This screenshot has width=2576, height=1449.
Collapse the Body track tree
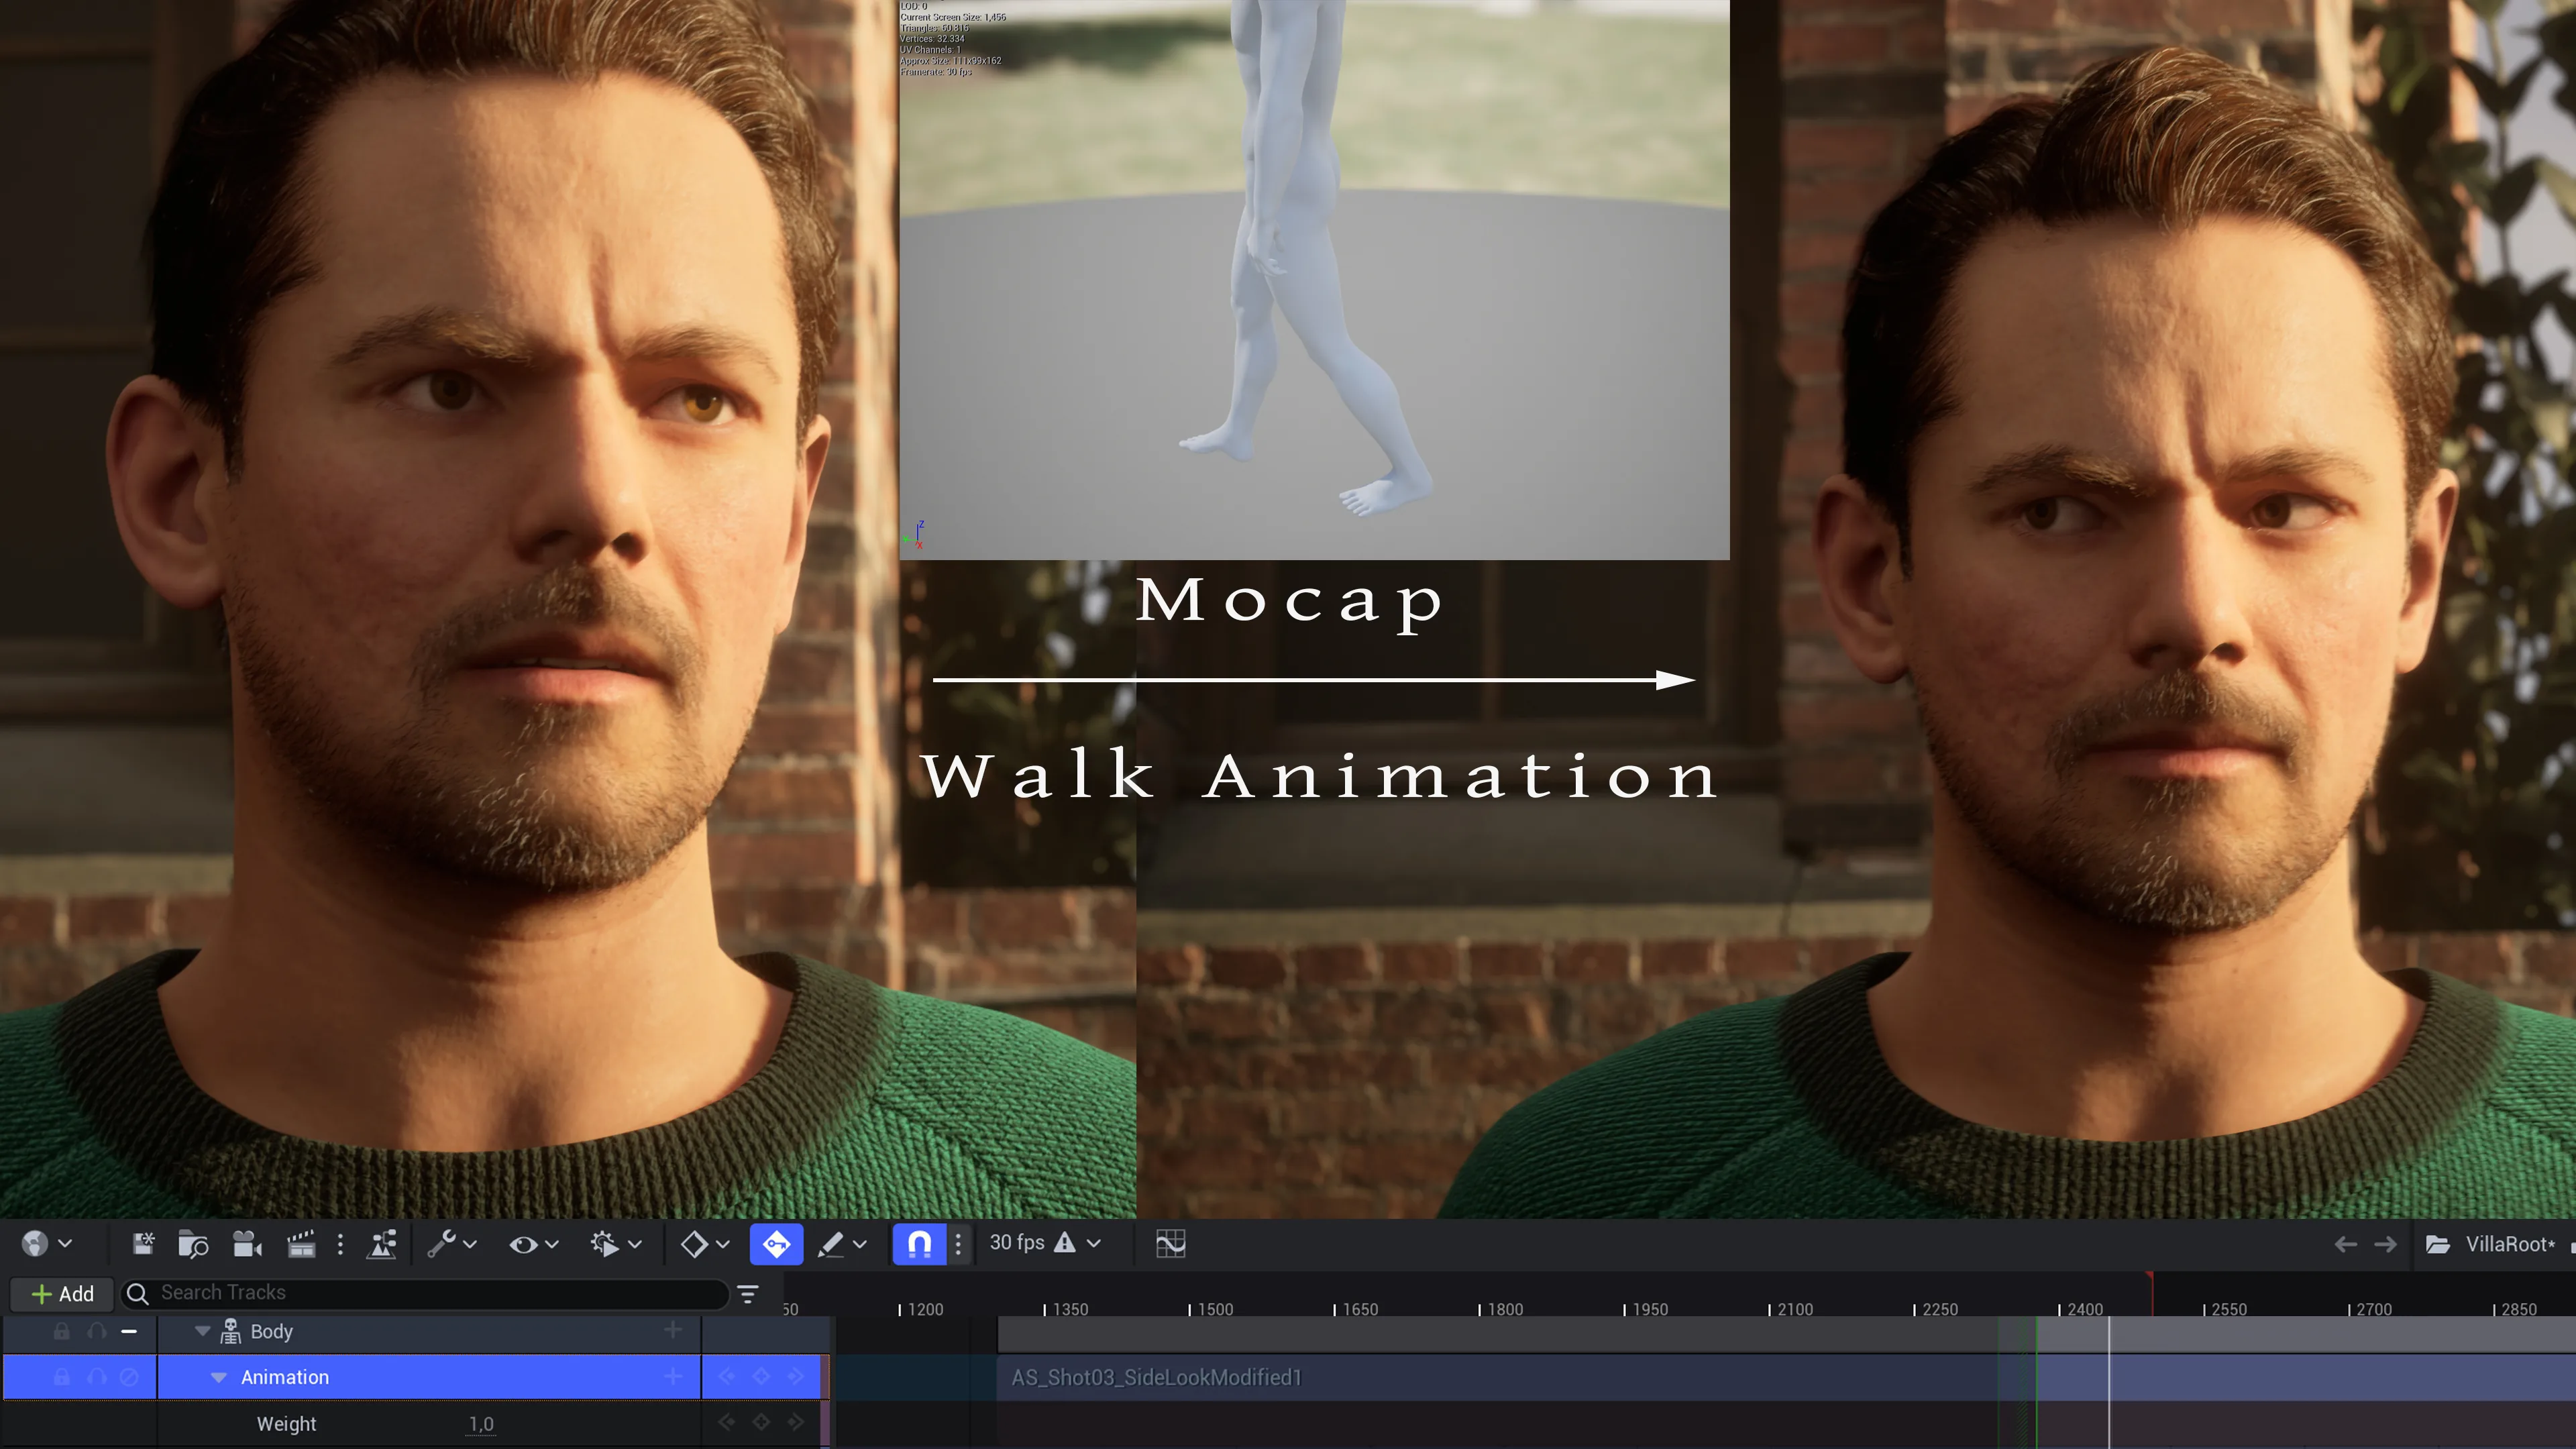point(203,1331)
